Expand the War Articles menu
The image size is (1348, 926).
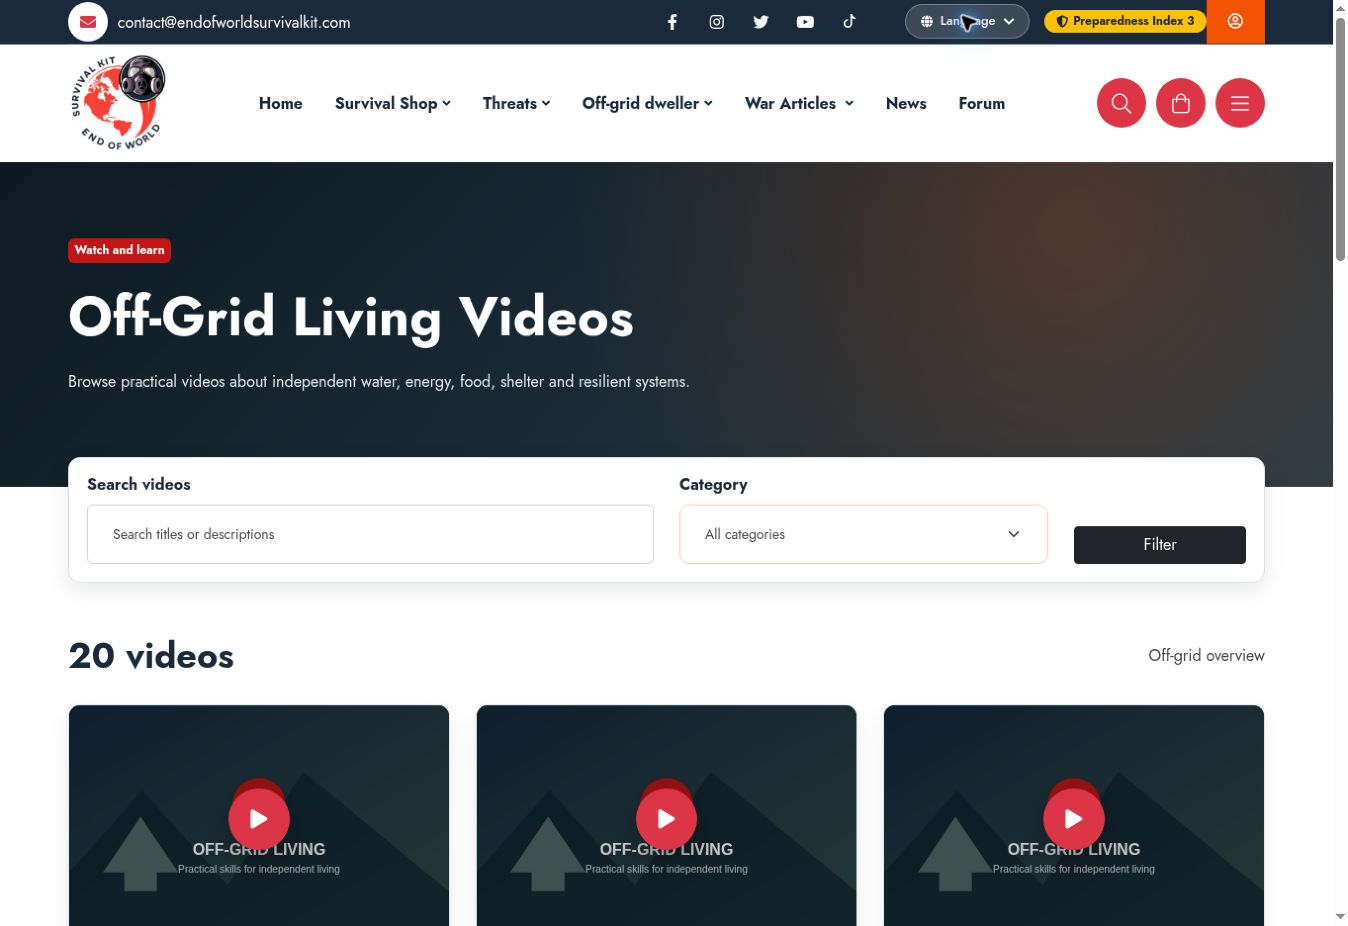point(799,103)
